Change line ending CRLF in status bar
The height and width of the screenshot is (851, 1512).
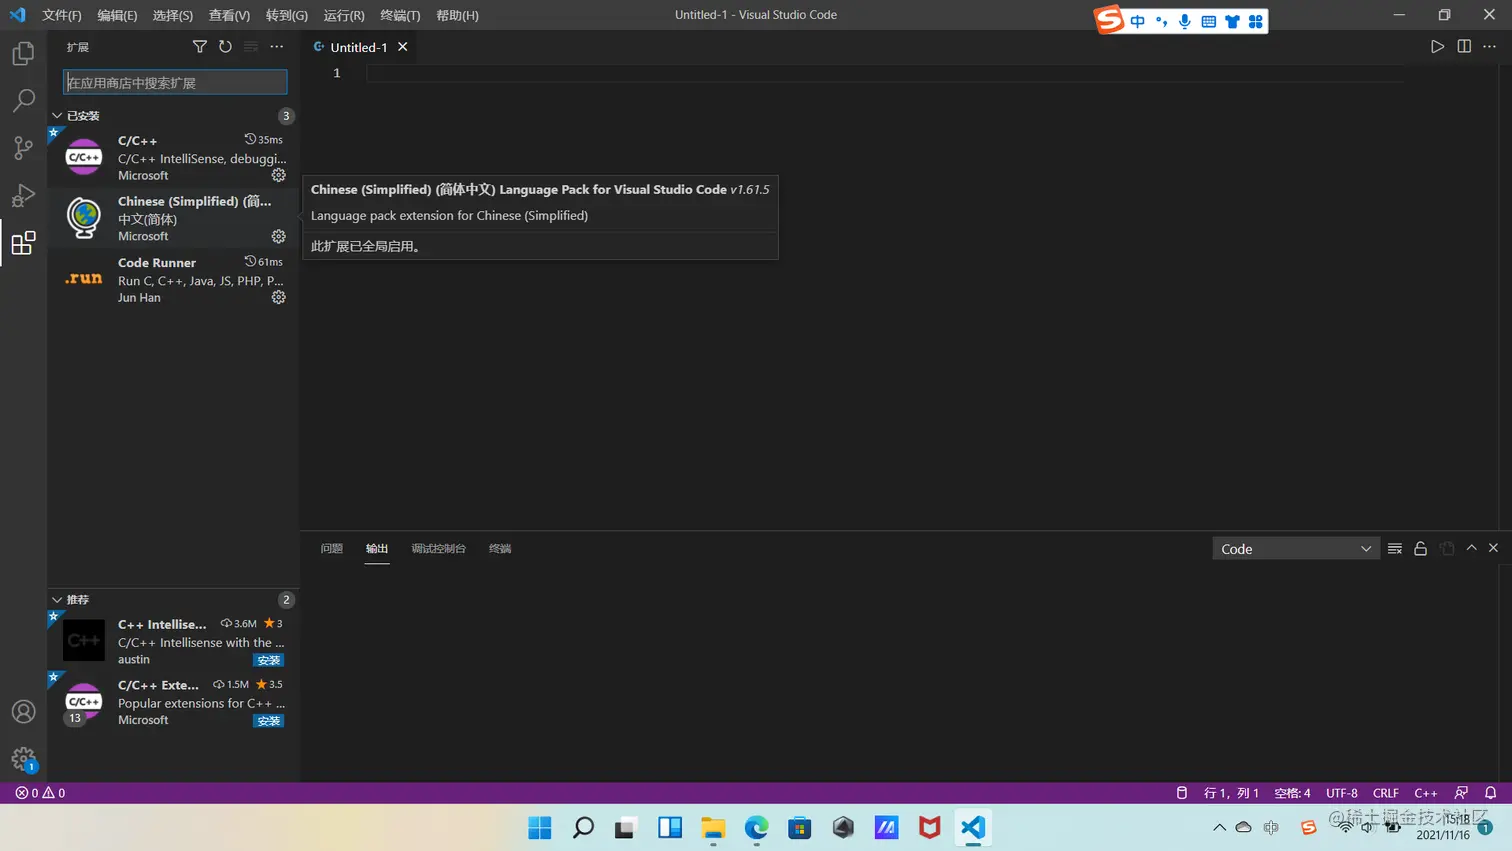click(x=1386, y=793)
